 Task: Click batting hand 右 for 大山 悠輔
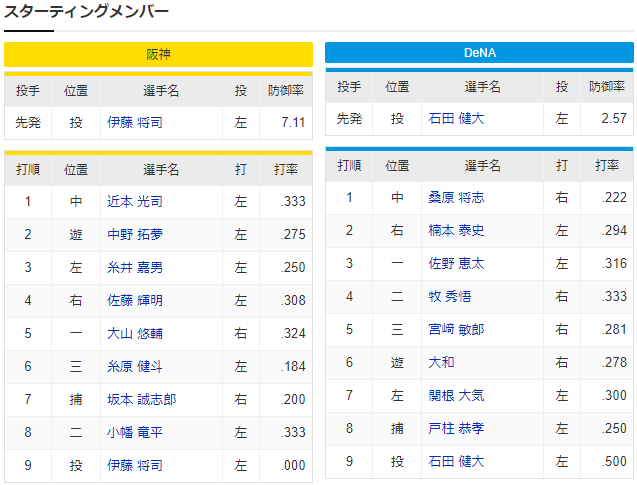[x=240, y=333]
